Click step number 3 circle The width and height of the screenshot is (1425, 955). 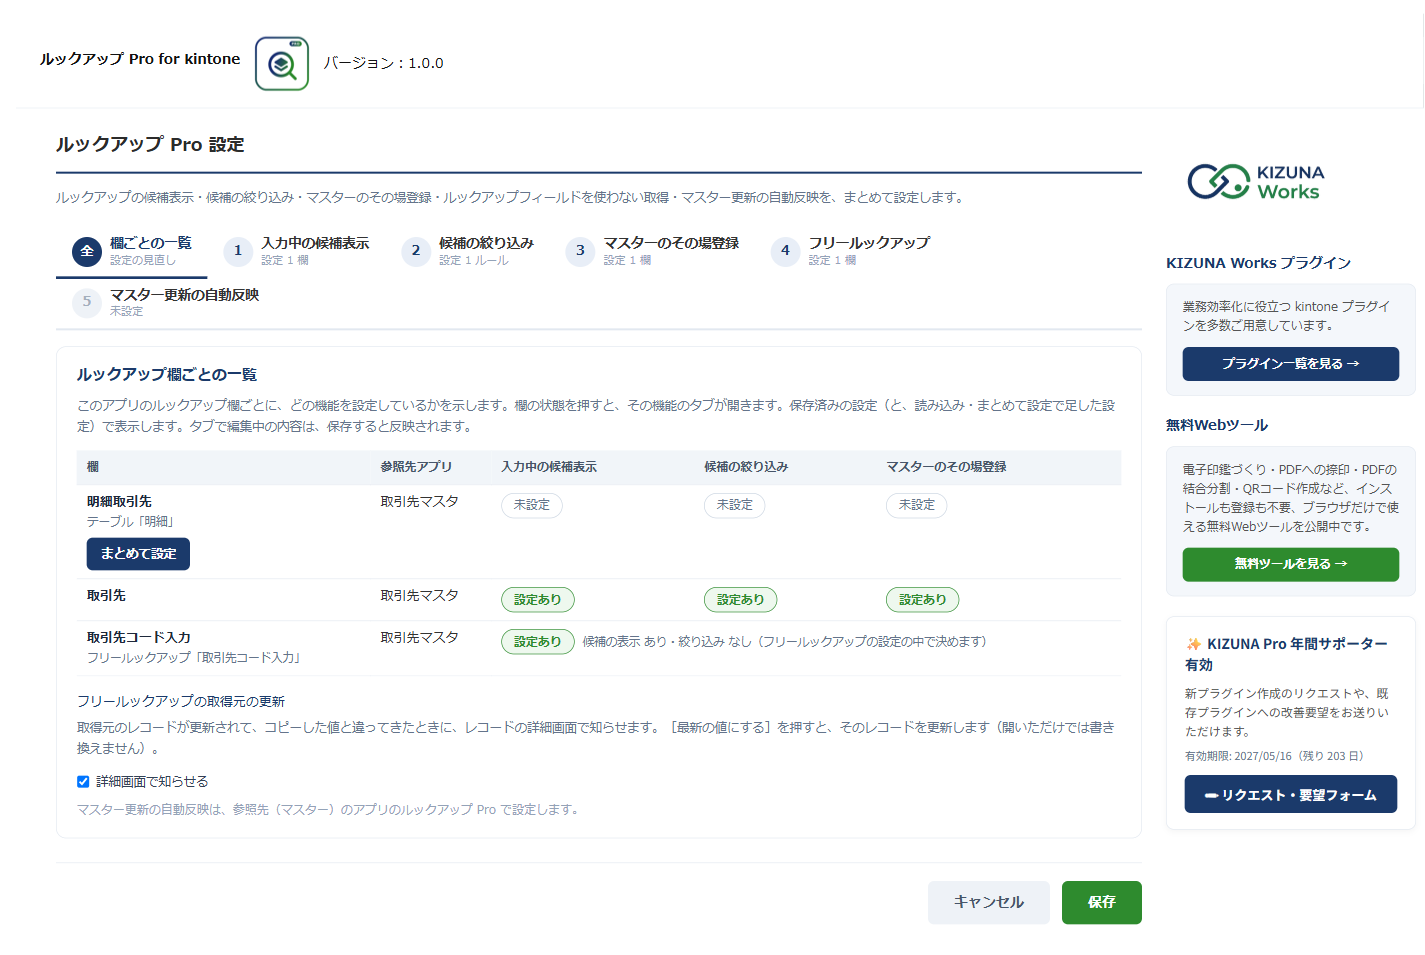580,251
